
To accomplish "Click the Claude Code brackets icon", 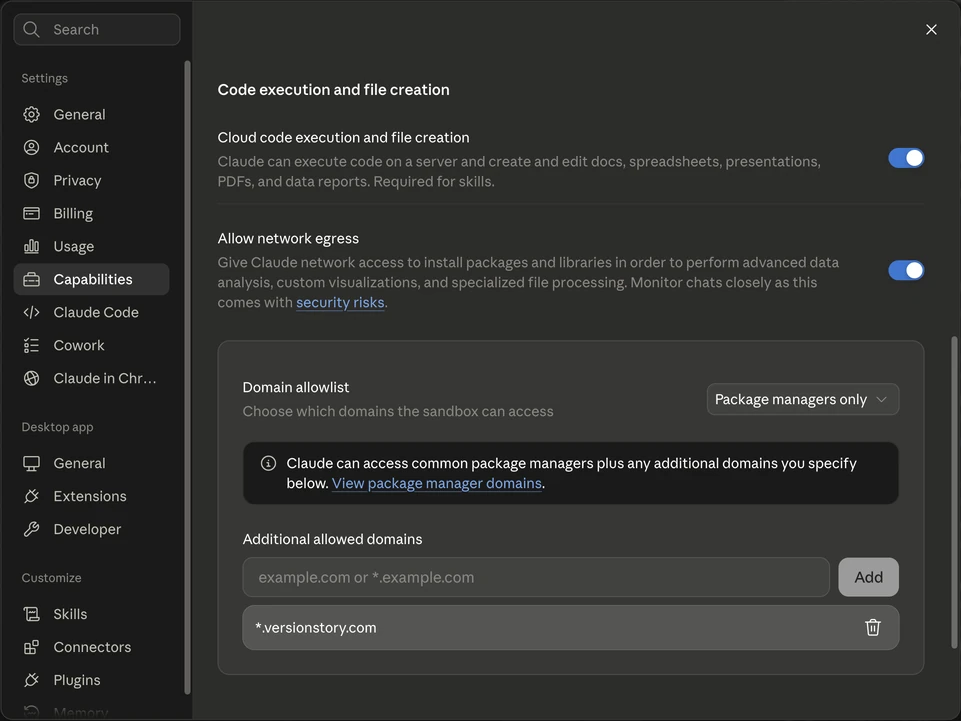I will pyautogui.click(x=31, y=313).
